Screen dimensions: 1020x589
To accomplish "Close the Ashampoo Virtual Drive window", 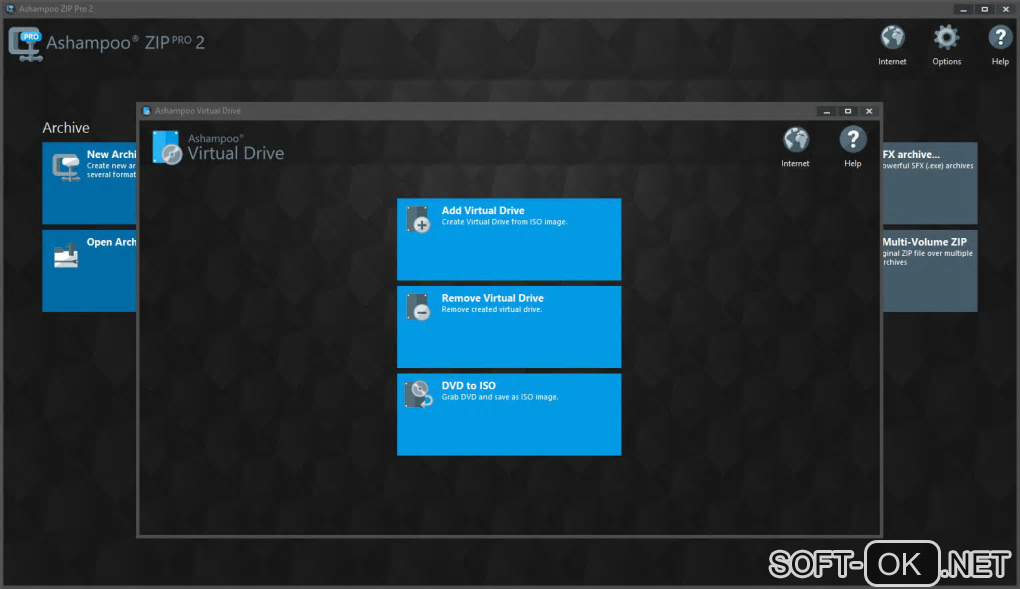I will [x=869, y=111].
